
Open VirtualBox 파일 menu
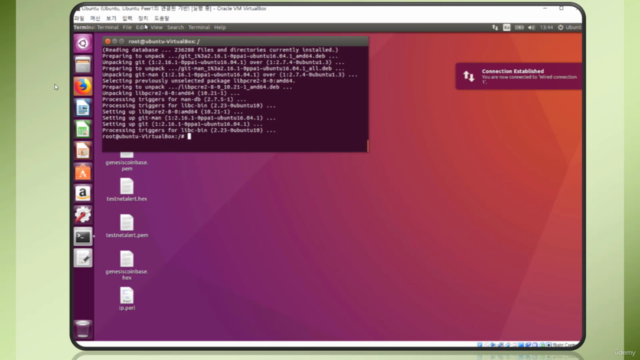point(79,18)
